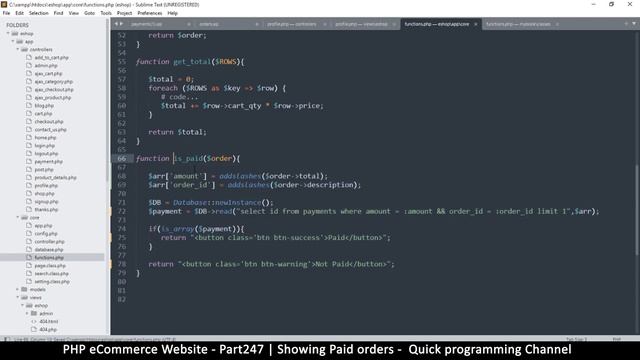Open the View menu
The height and width of the screenshot is (360, 640).
pos(74,13)
